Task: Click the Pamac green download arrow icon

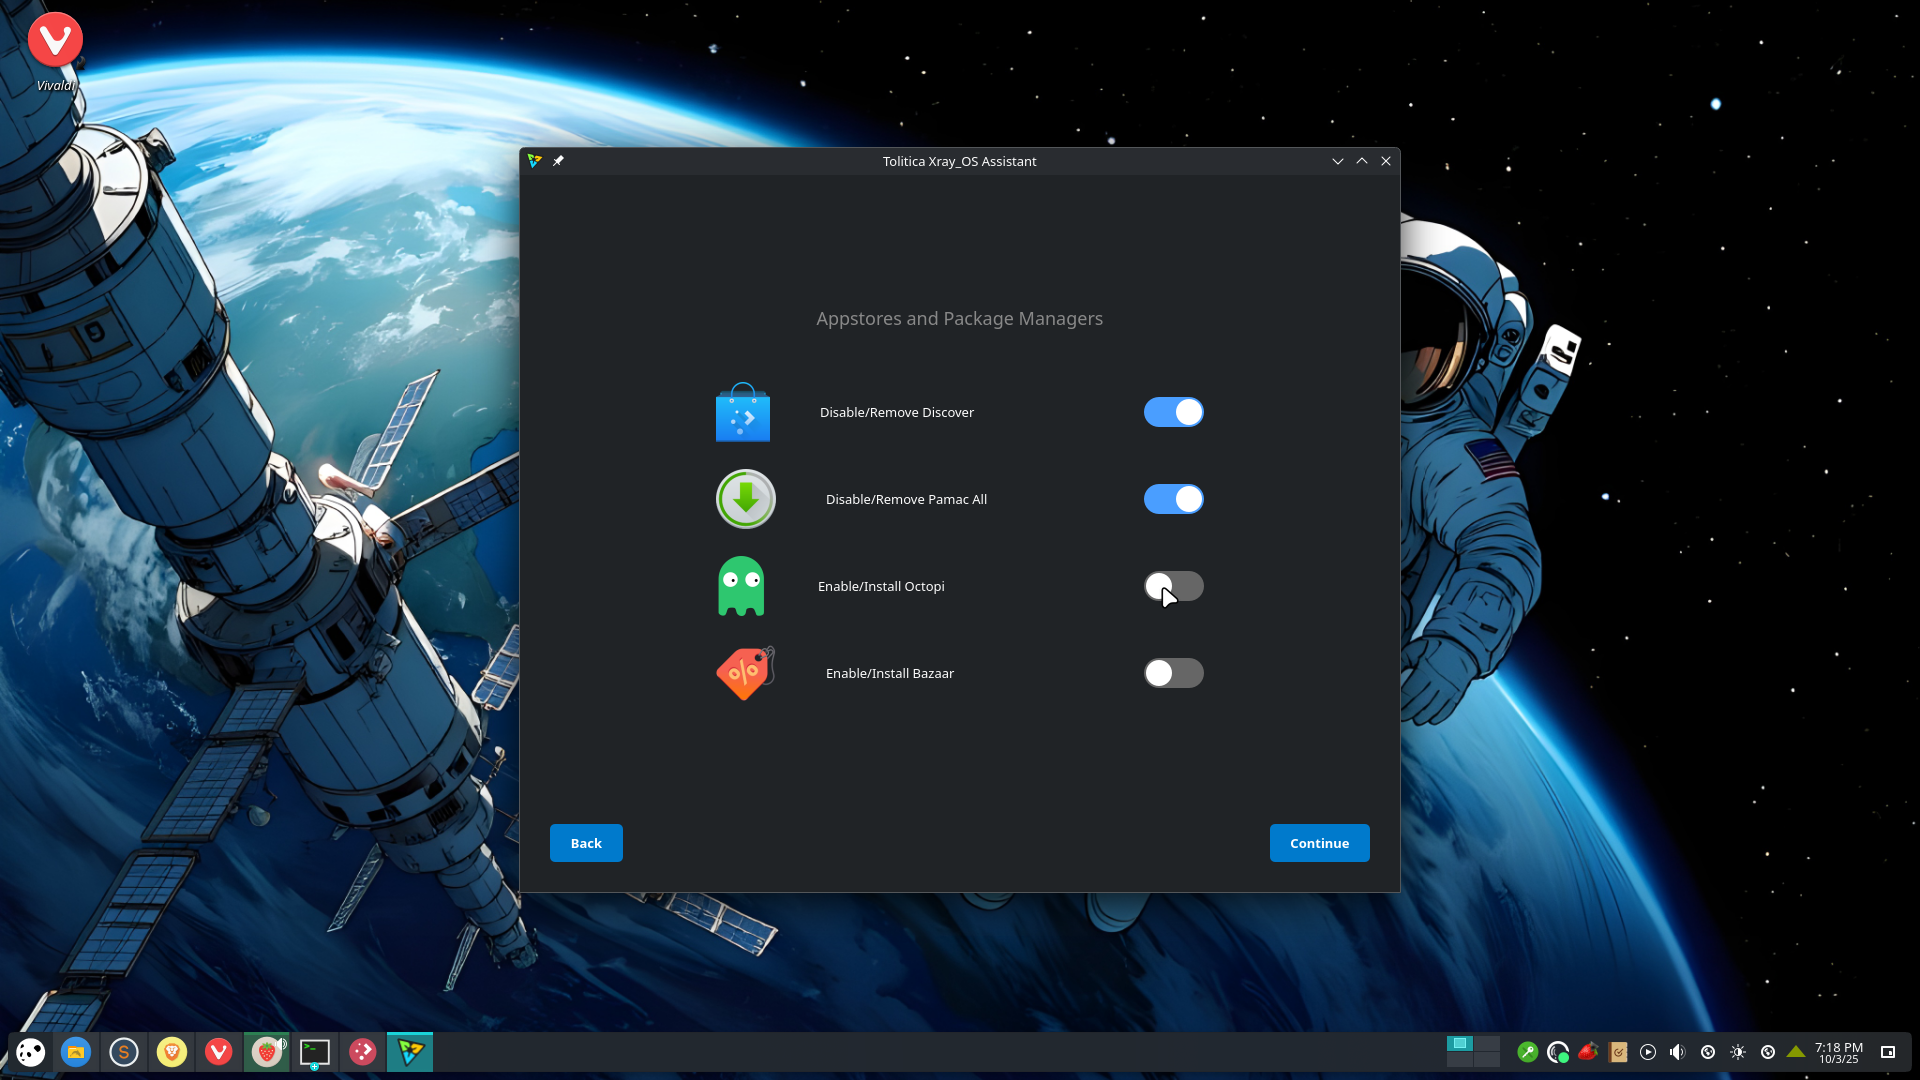Action: [746, 499]
